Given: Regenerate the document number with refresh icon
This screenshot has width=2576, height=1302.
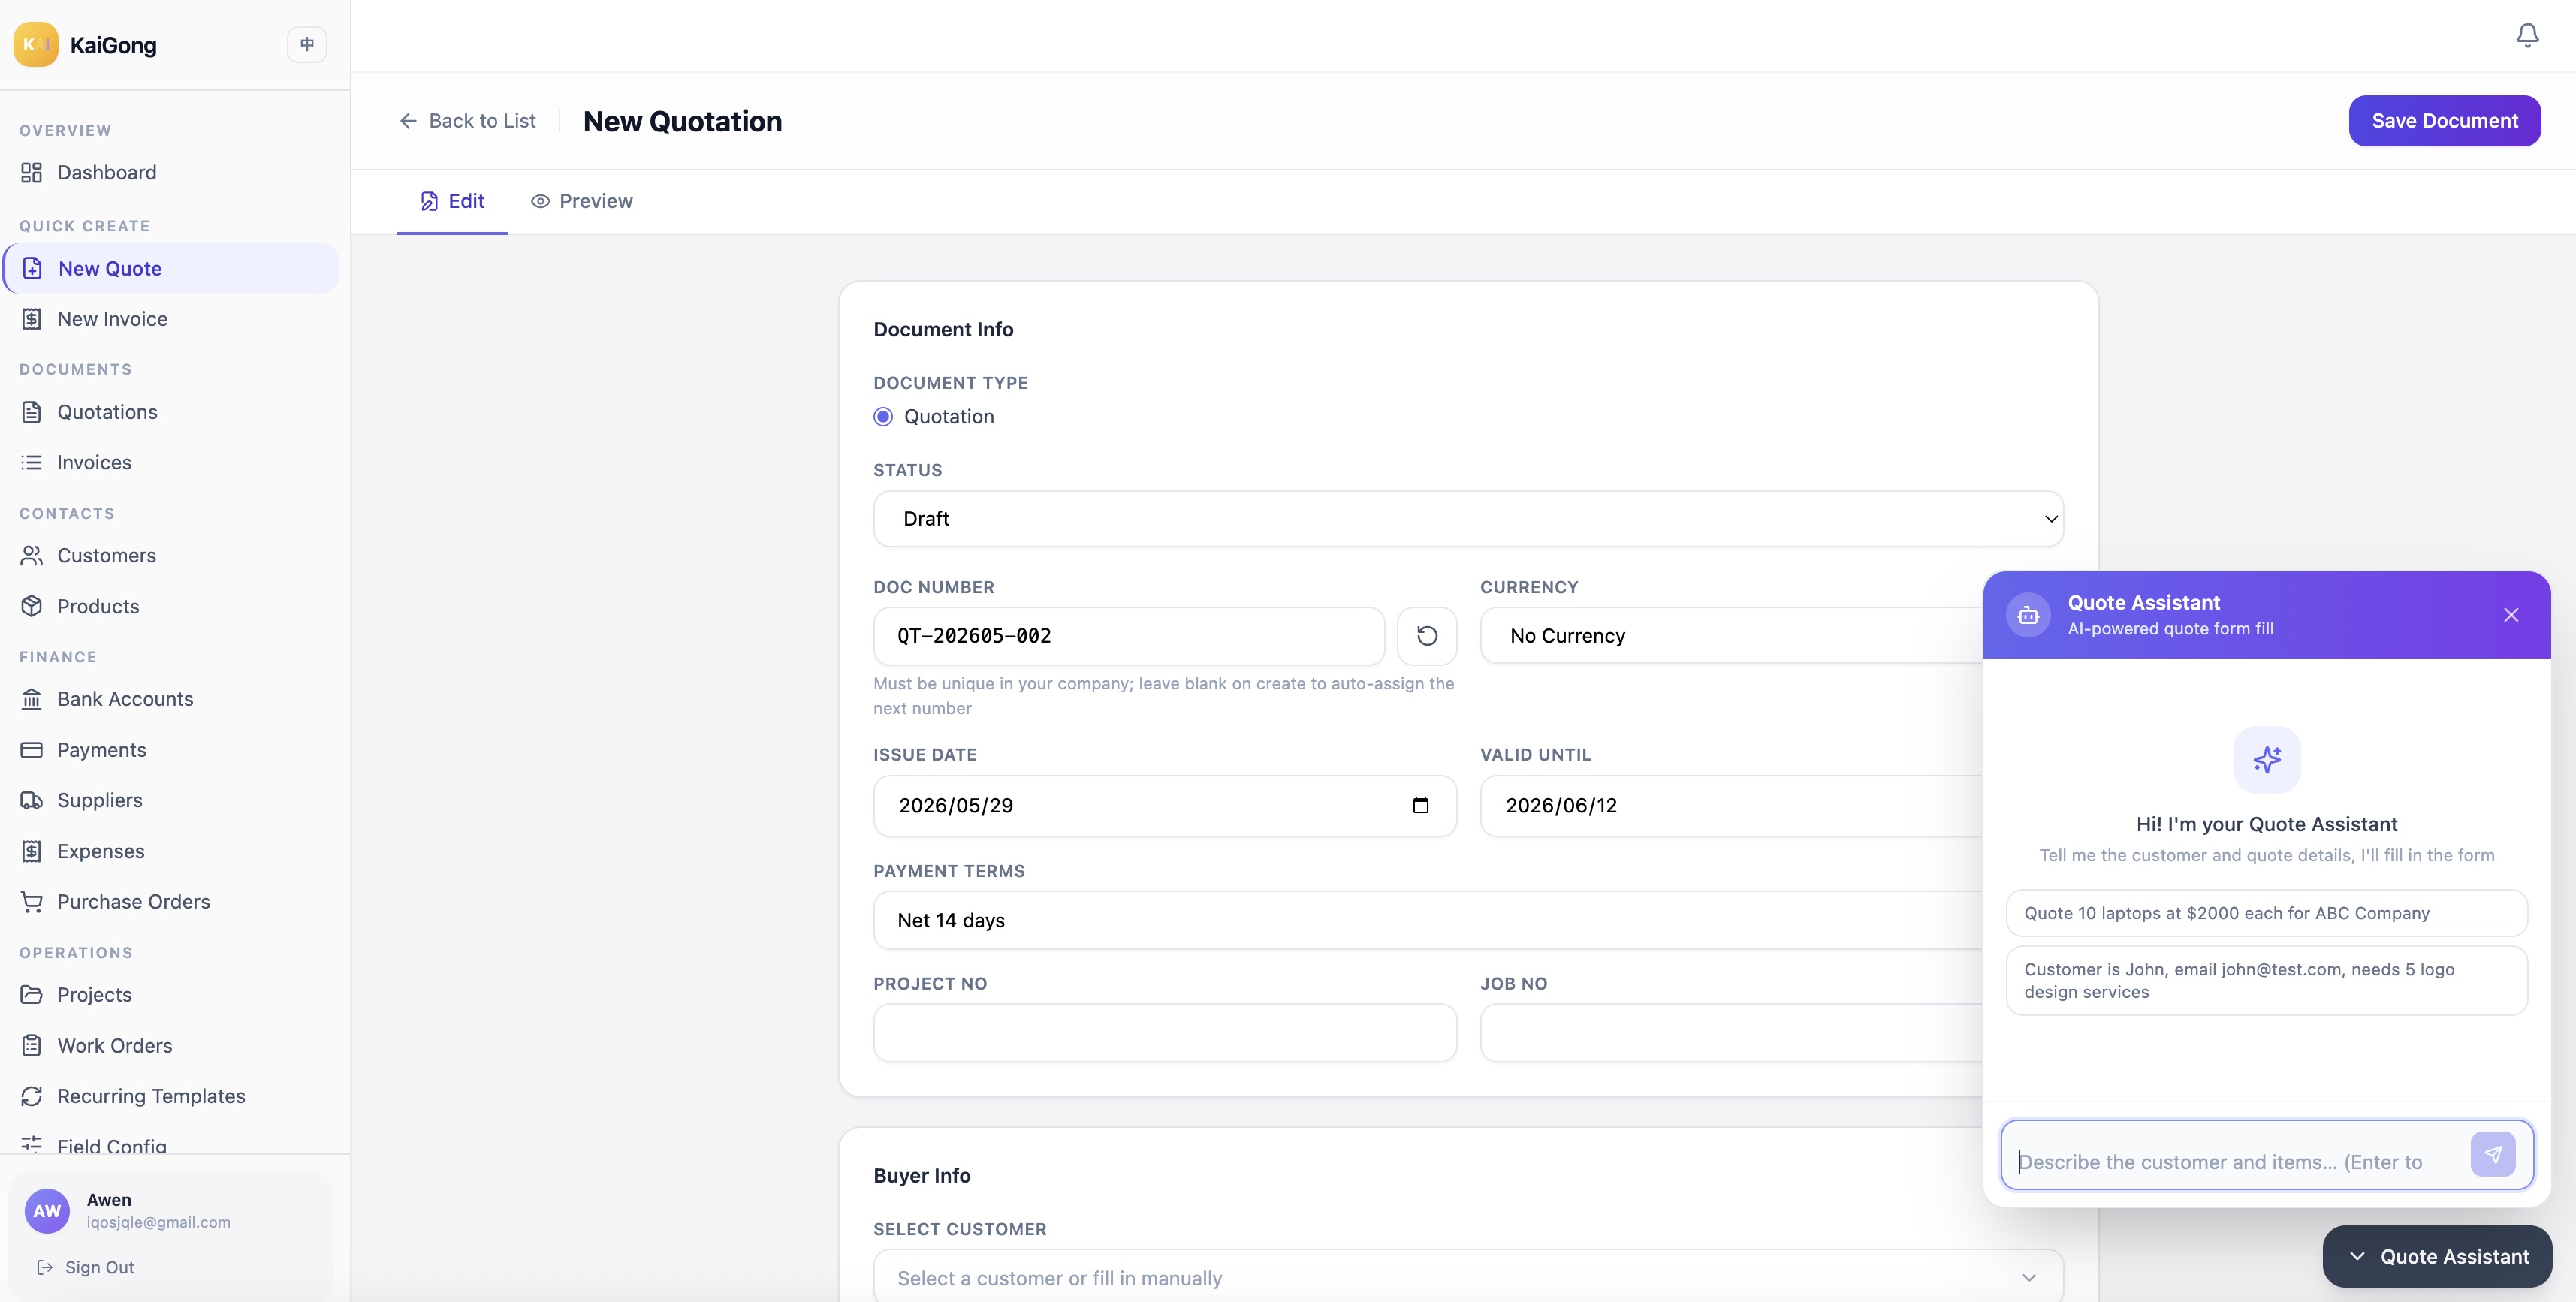Looking at the screenshot, I should [x=1427, y=636].
